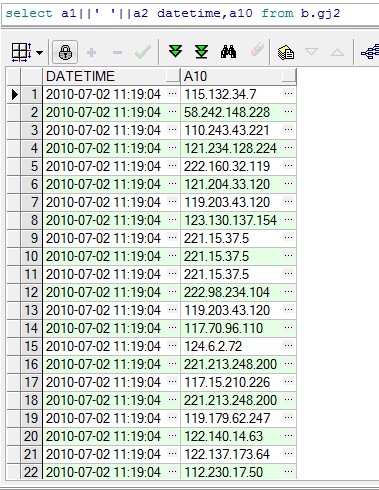Select row number 22 header
The width and height of the screenshot is (379, 490).
click(x=31, y=473)
